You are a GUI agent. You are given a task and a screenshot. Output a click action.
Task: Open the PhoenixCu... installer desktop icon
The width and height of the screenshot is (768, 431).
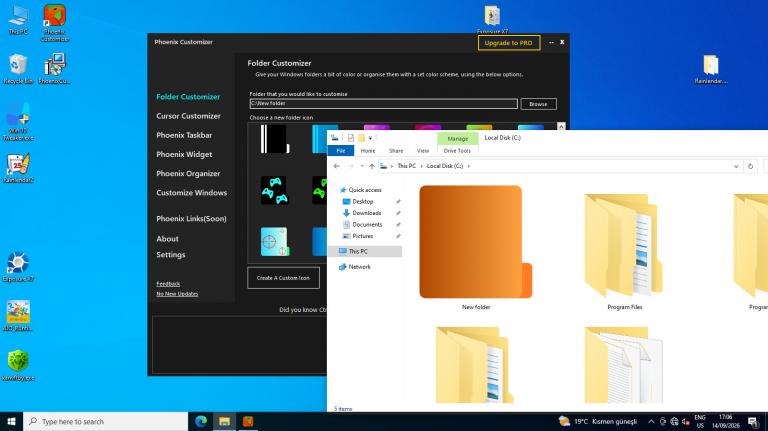(x=54, y=69)
